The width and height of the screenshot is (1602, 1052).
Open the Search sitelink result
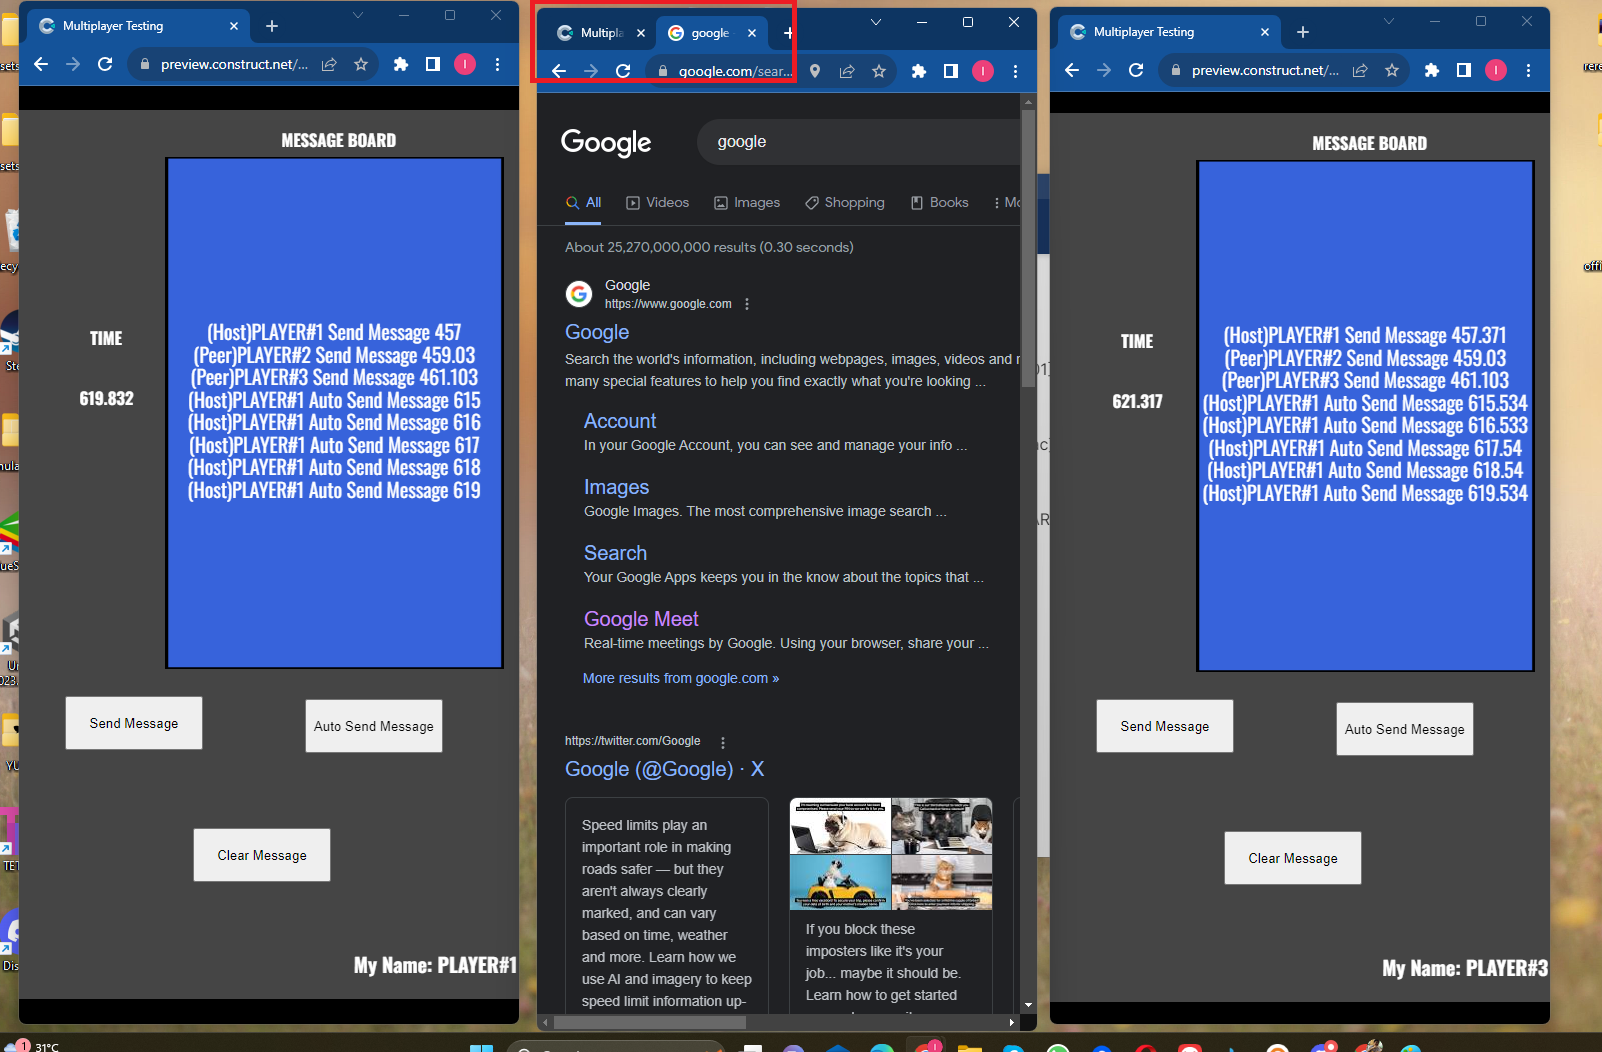pos(615,553)
